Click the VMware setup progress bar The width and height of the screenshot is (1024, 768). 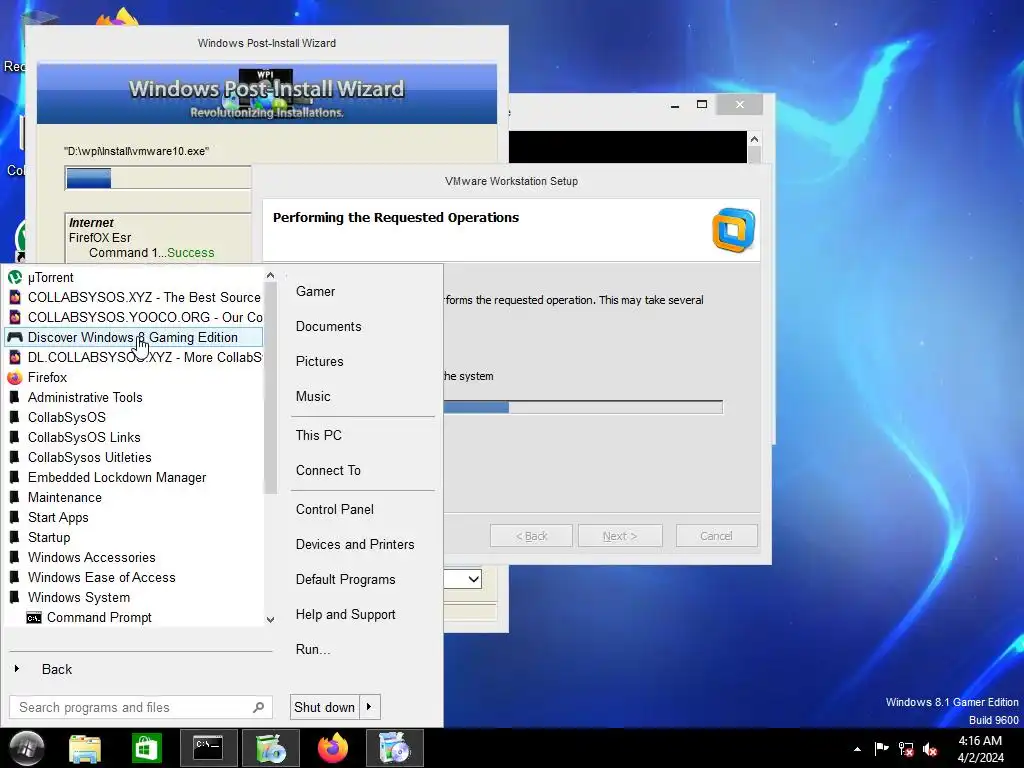pos(583,408)
